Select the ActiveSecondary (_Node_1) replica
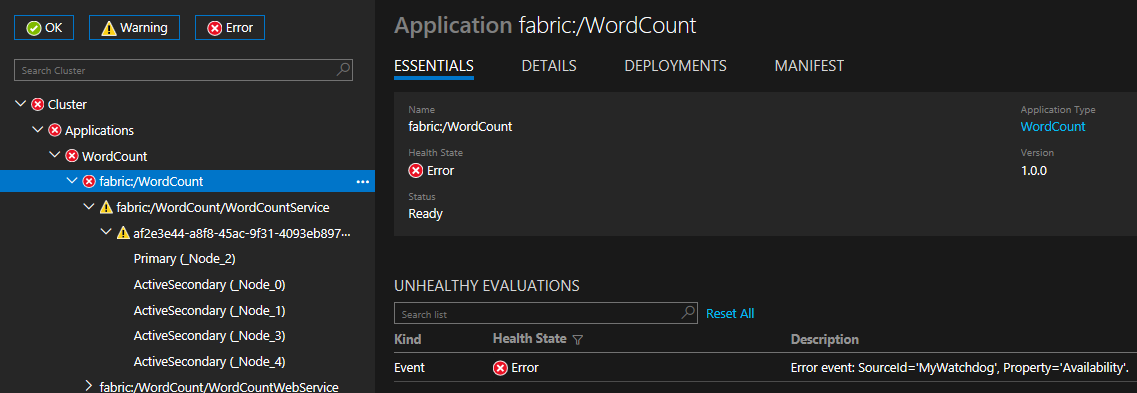1137x393 pixels. click(210, 310)
